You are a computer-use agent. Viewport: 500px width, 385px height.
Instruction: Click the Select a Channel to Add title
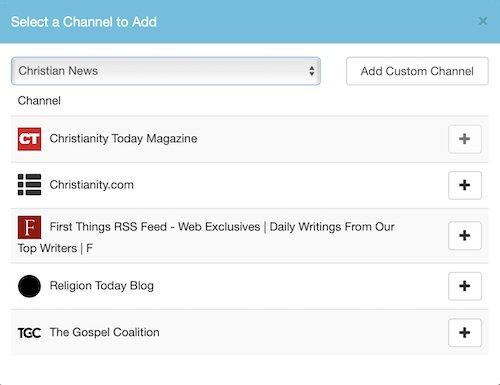pyautogui.click(x=84, y=22)
